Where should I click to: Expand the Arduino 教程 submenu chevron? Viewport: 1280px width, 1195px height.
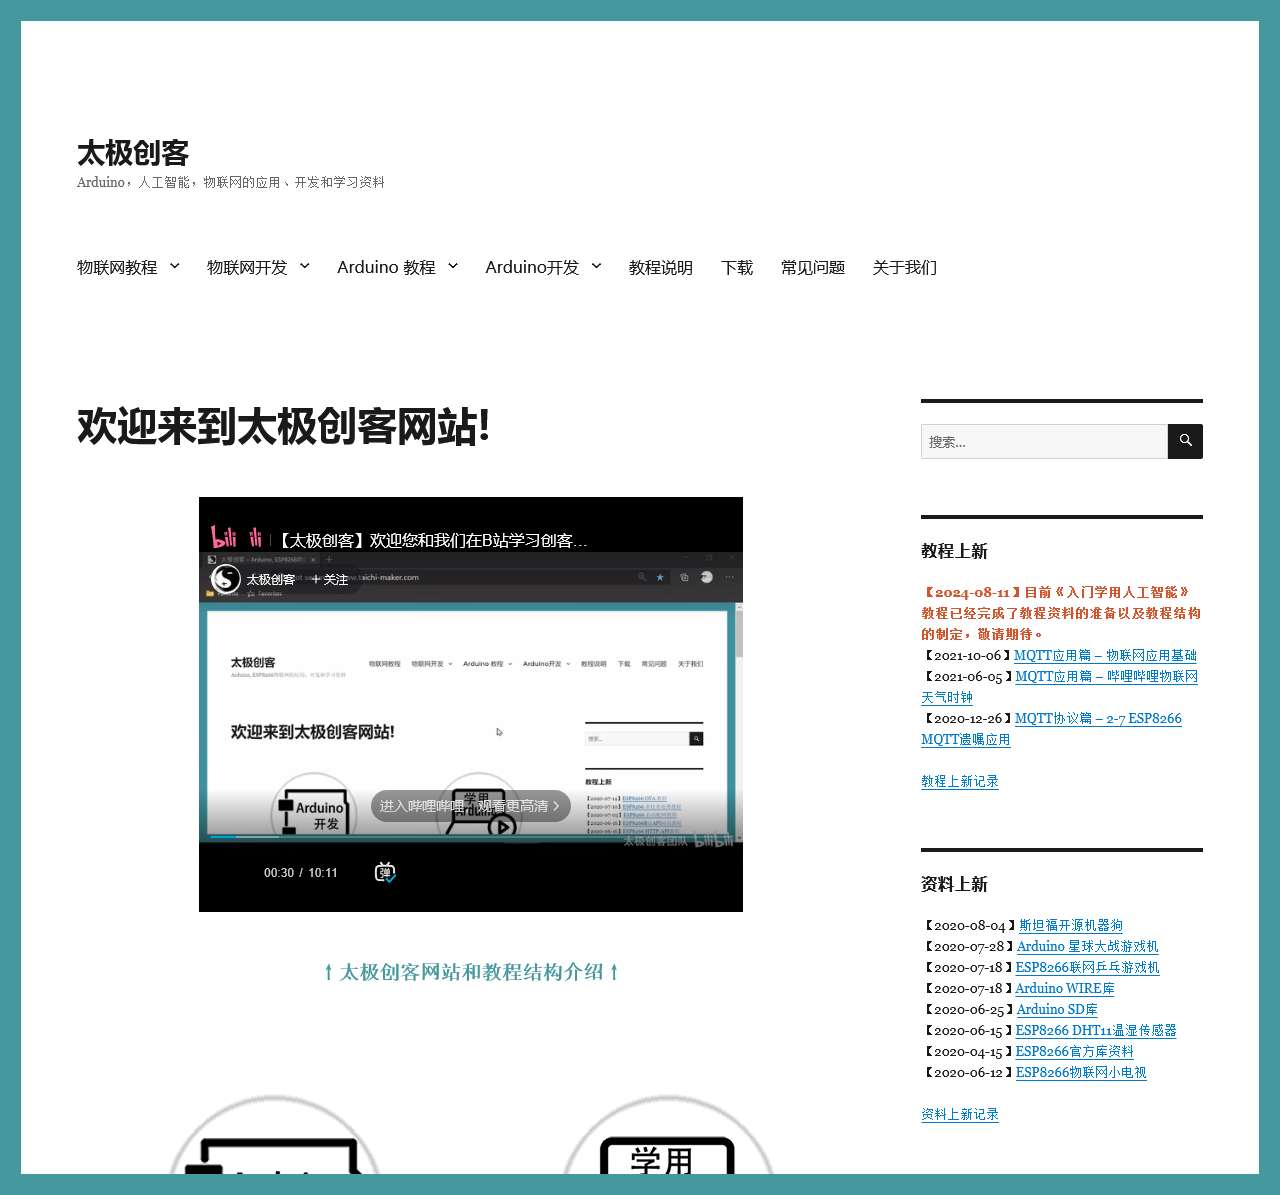click(x=453, y=266)
